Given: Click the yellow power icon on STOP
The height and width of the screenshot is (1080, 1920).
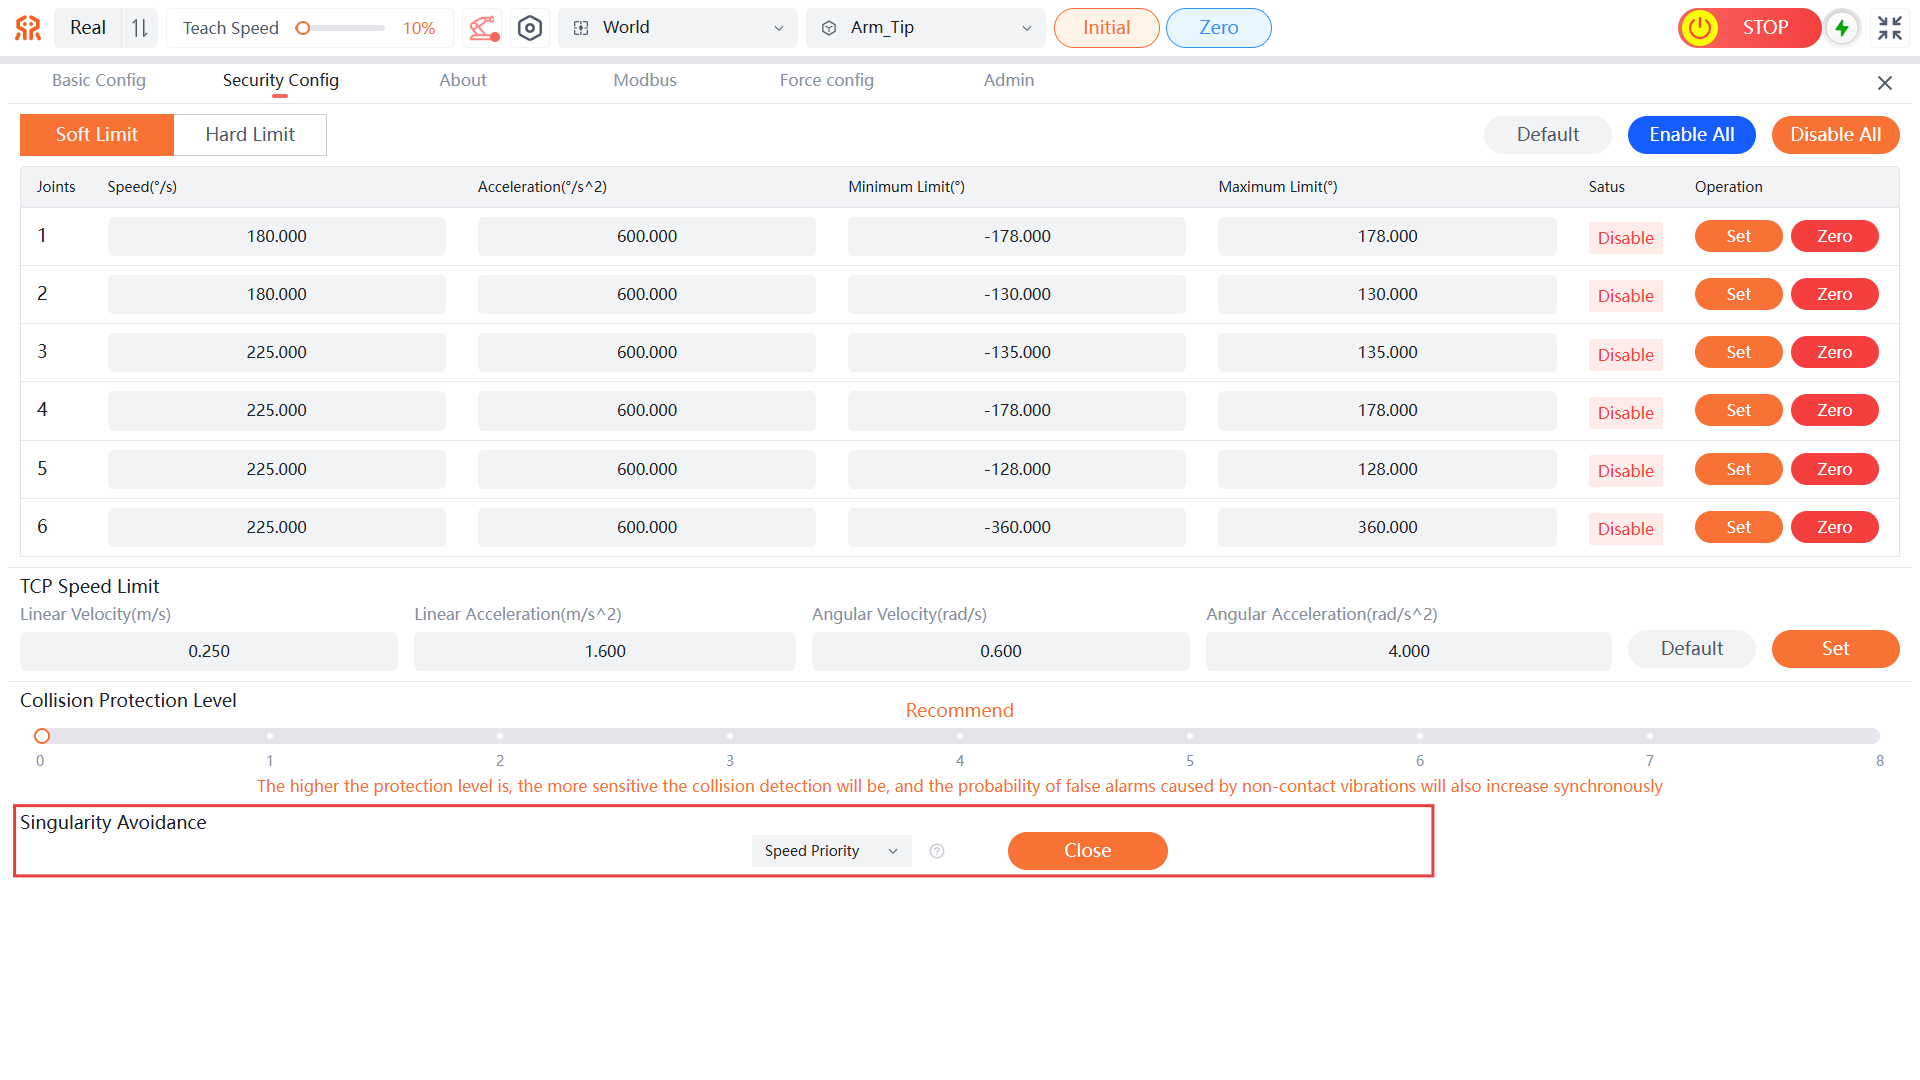Looking at the screenshot, I should pos(1700,28).
